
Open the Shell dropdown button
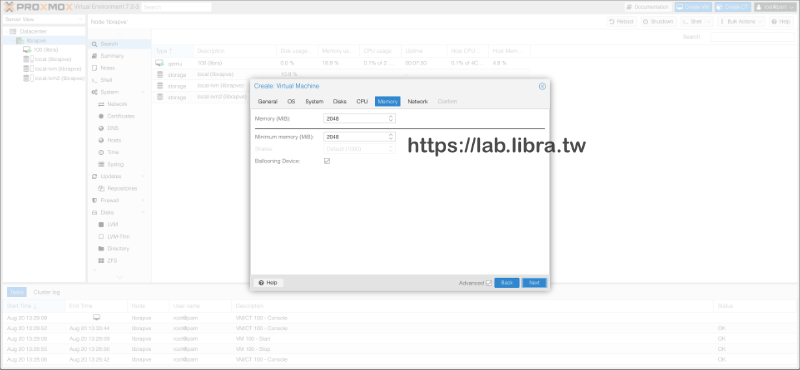tap(696, 22)
